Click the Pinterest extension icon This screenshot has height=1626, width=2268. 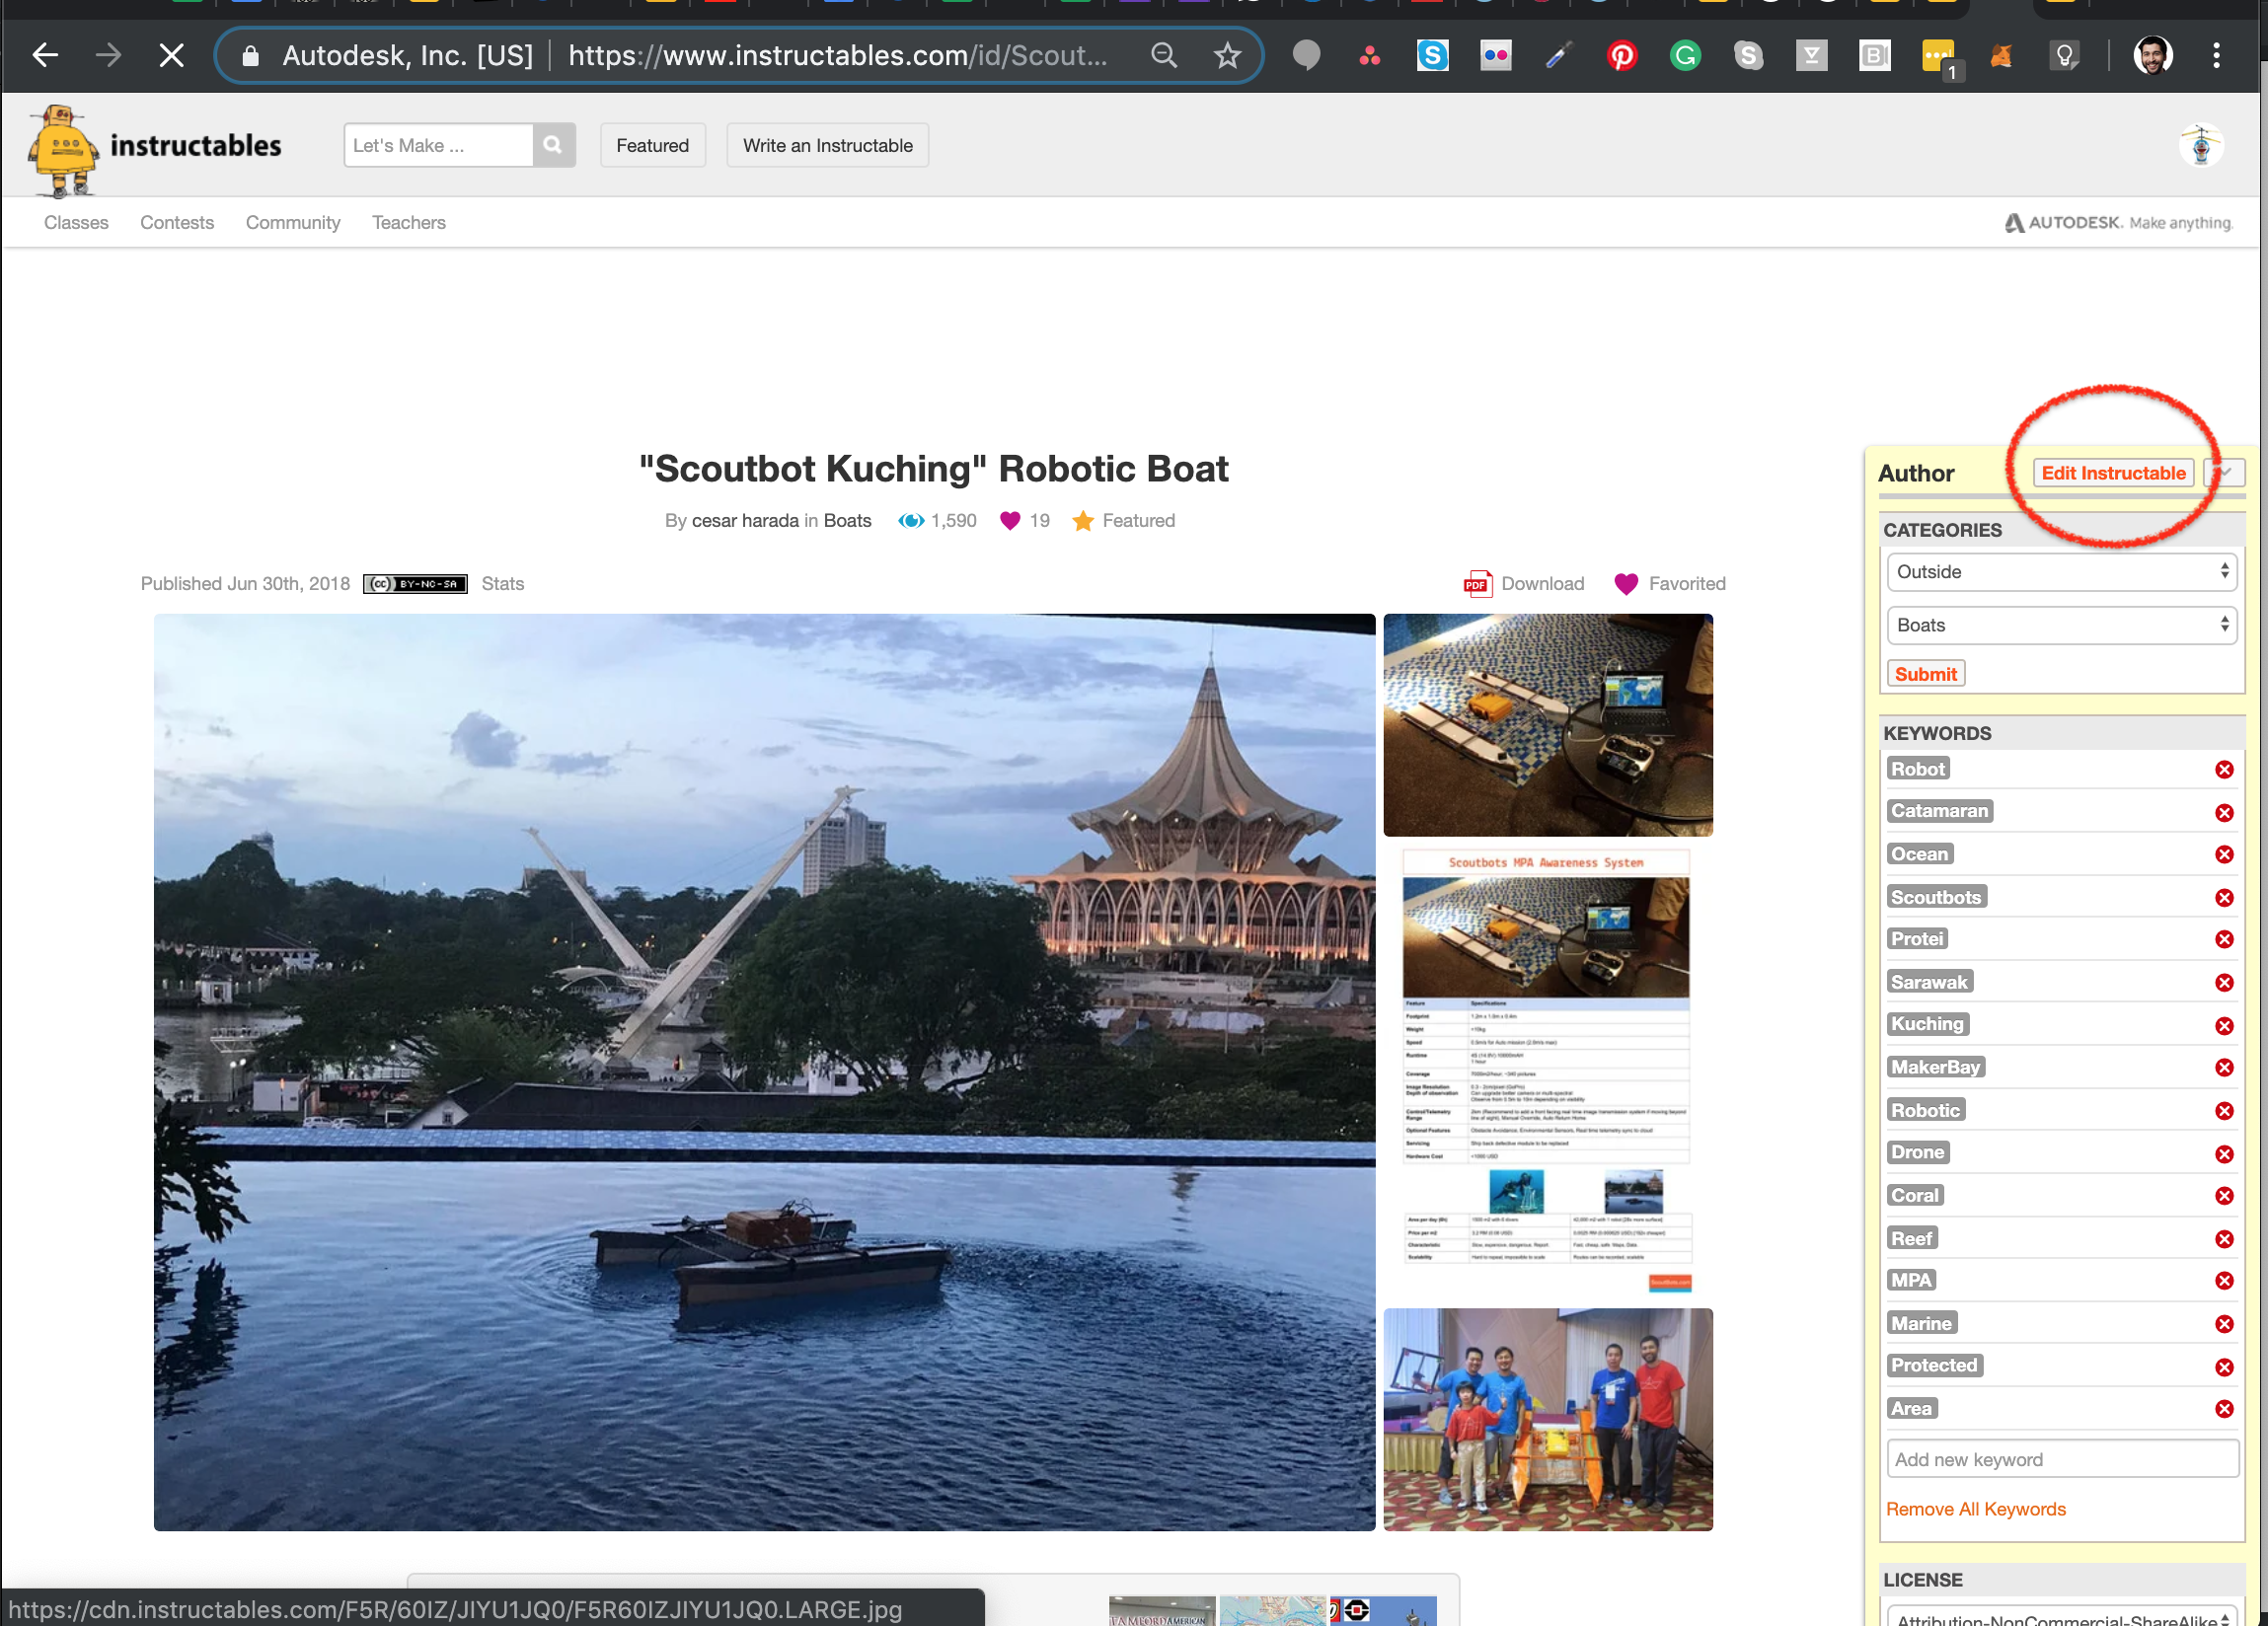pos(1621,55)
